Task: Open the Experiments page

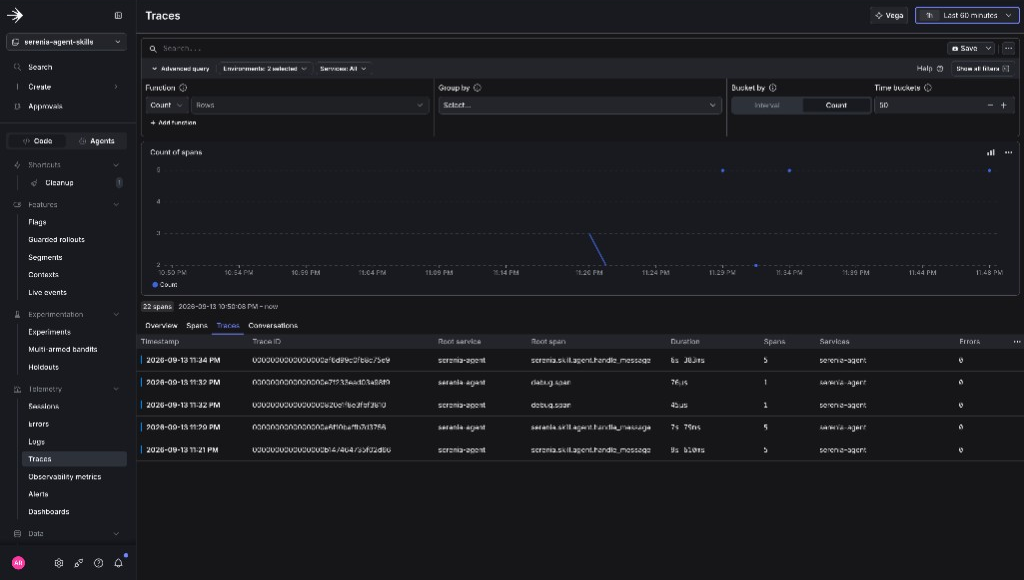Action: pyautogui.click(x=49, y=332)
